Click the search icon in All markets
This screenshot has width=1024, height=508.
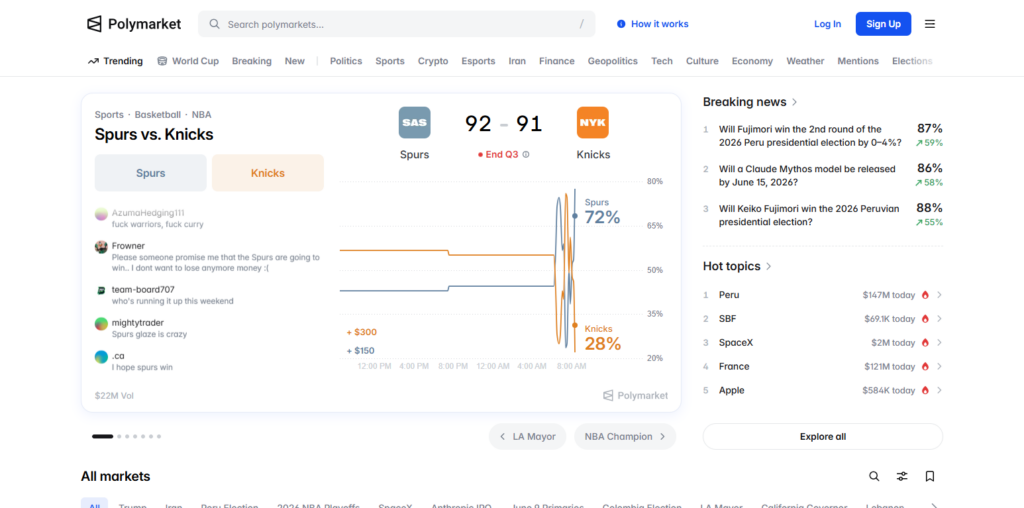[874, 477]
